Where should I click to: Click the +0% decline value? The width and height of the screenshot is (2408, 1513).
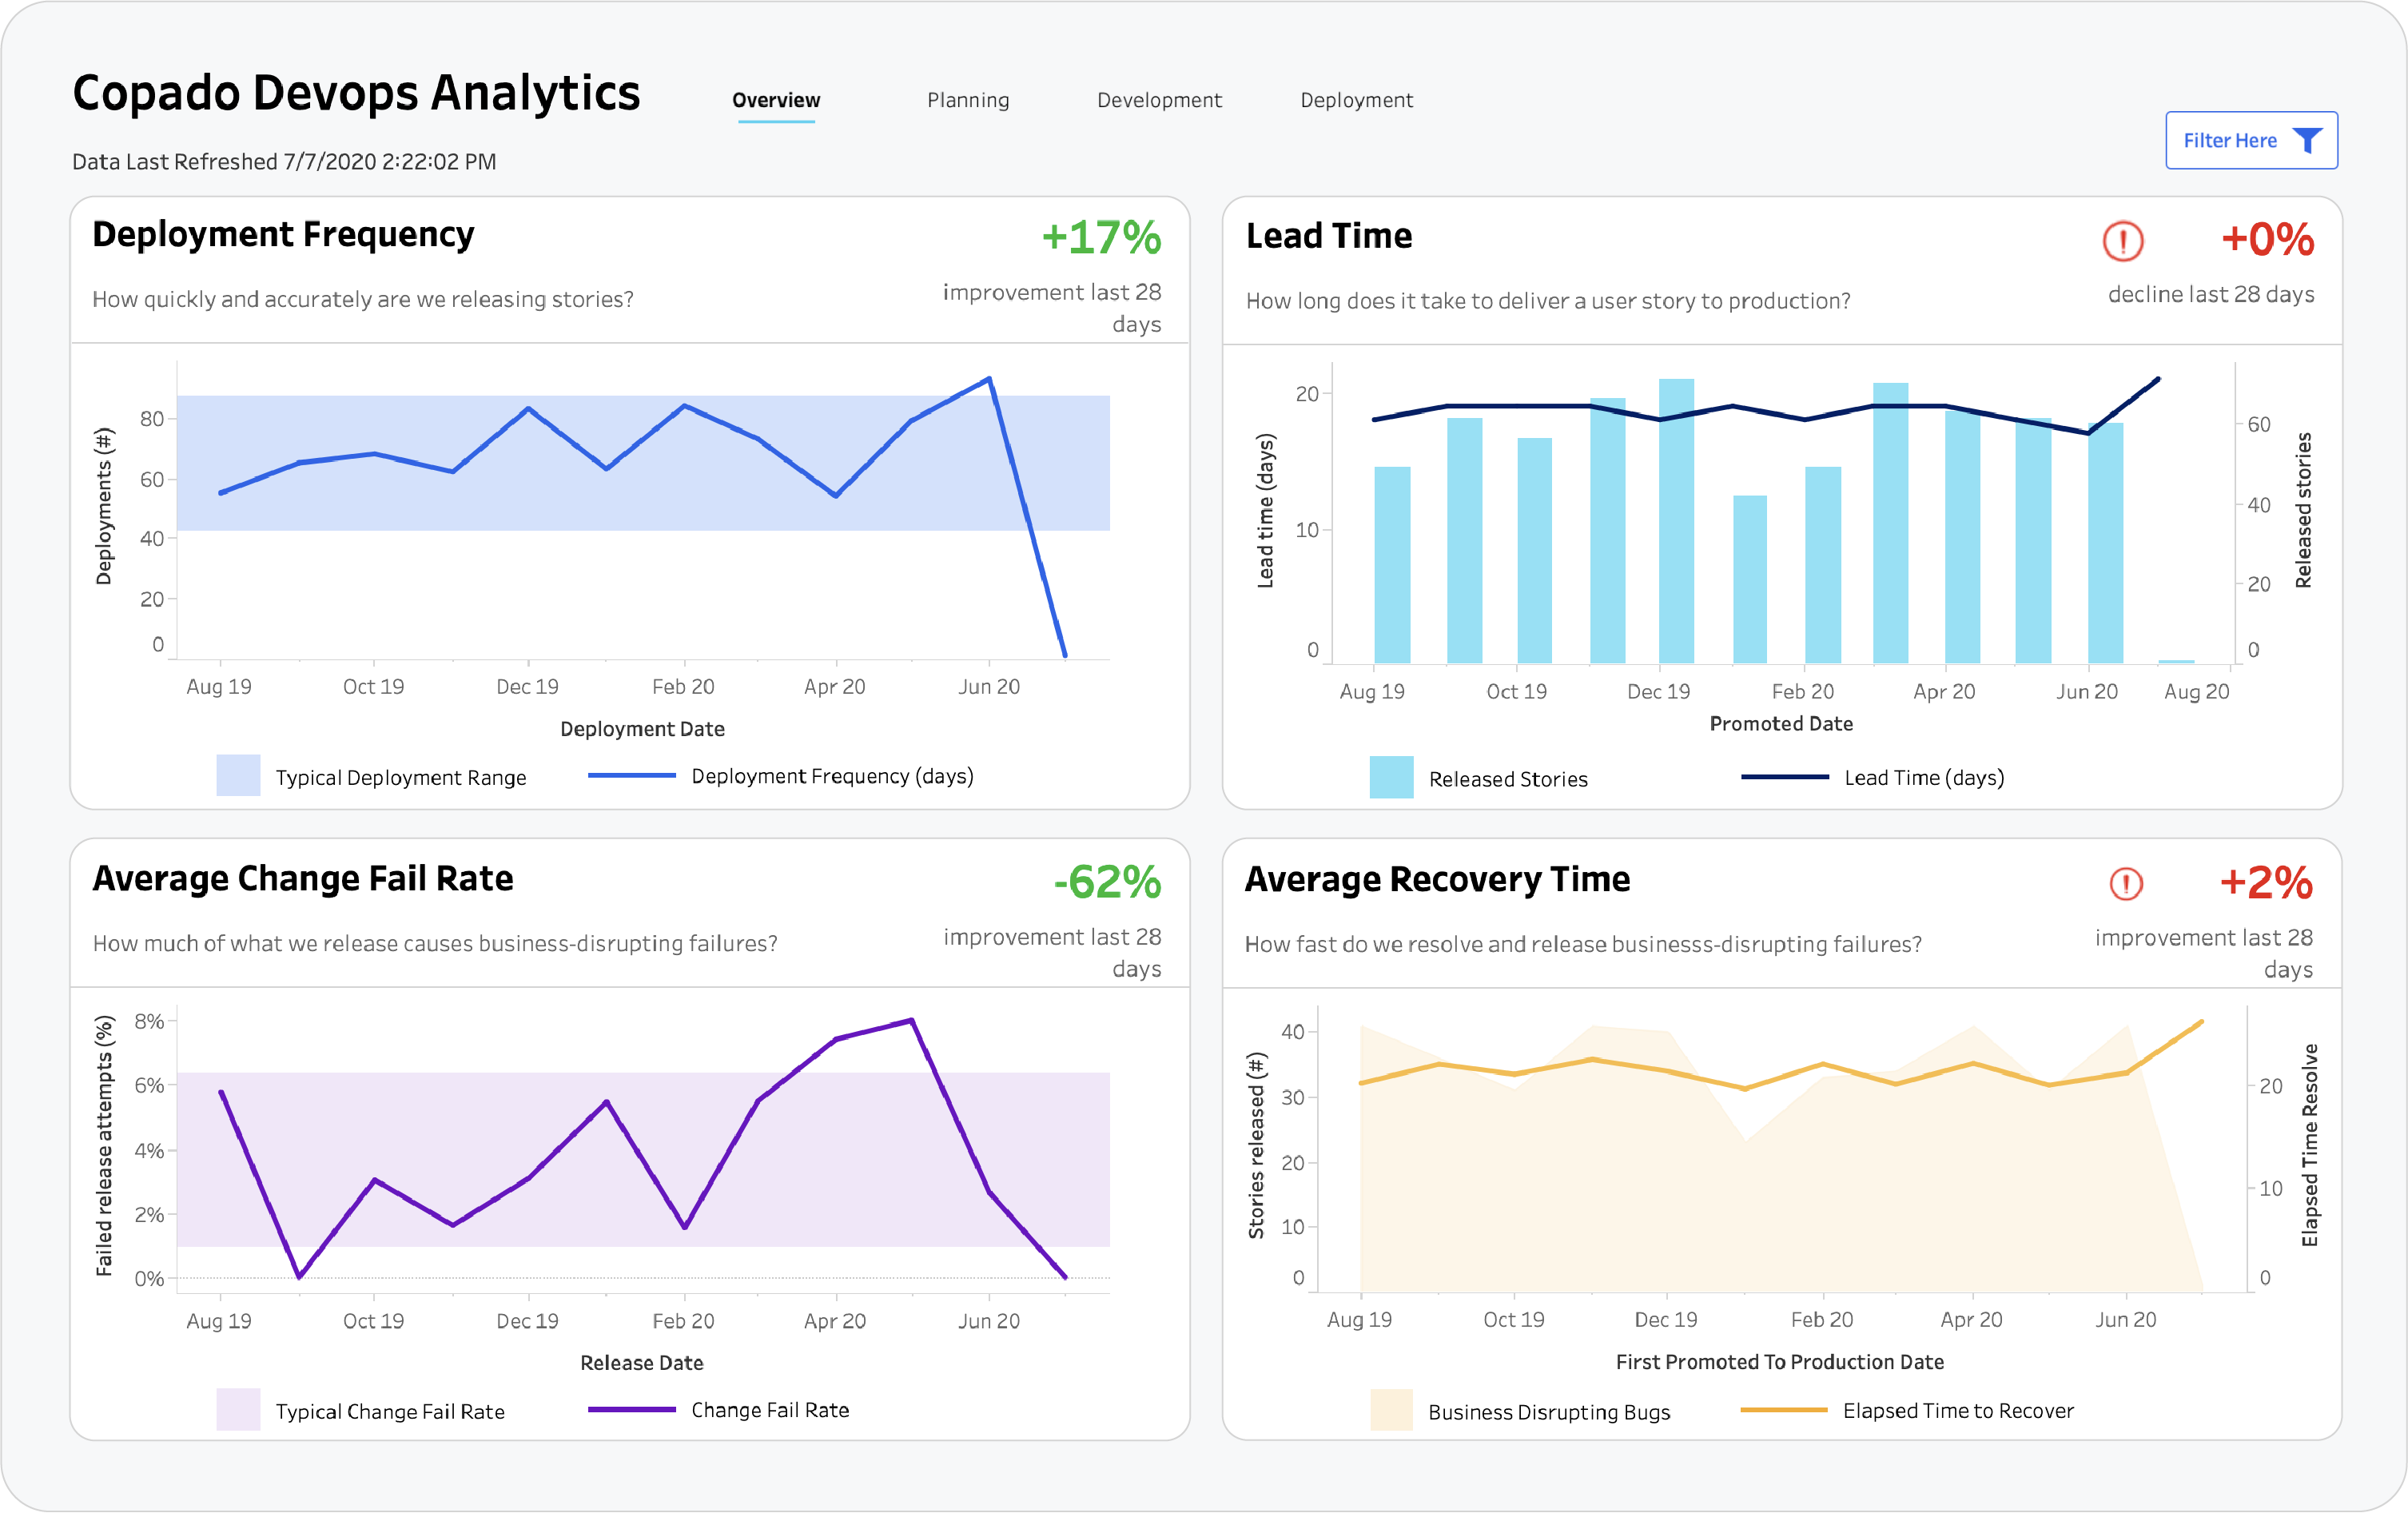2267,240
